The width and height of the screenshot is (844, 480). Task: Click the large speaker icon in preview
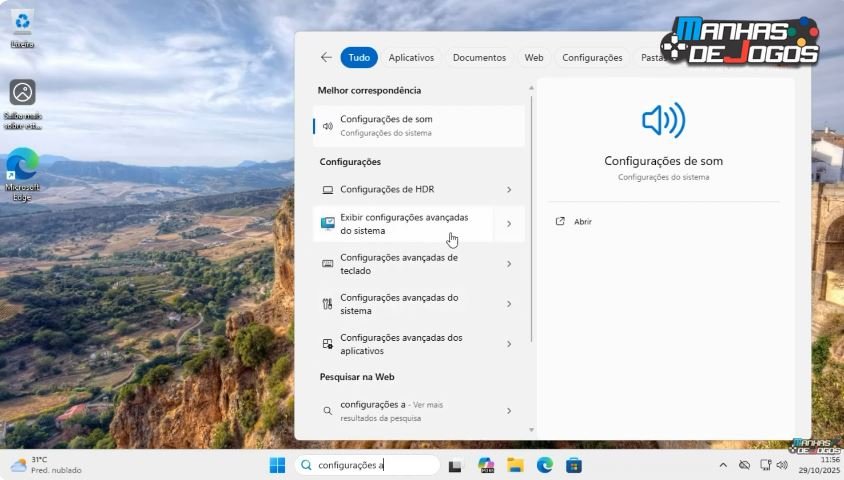663,121
